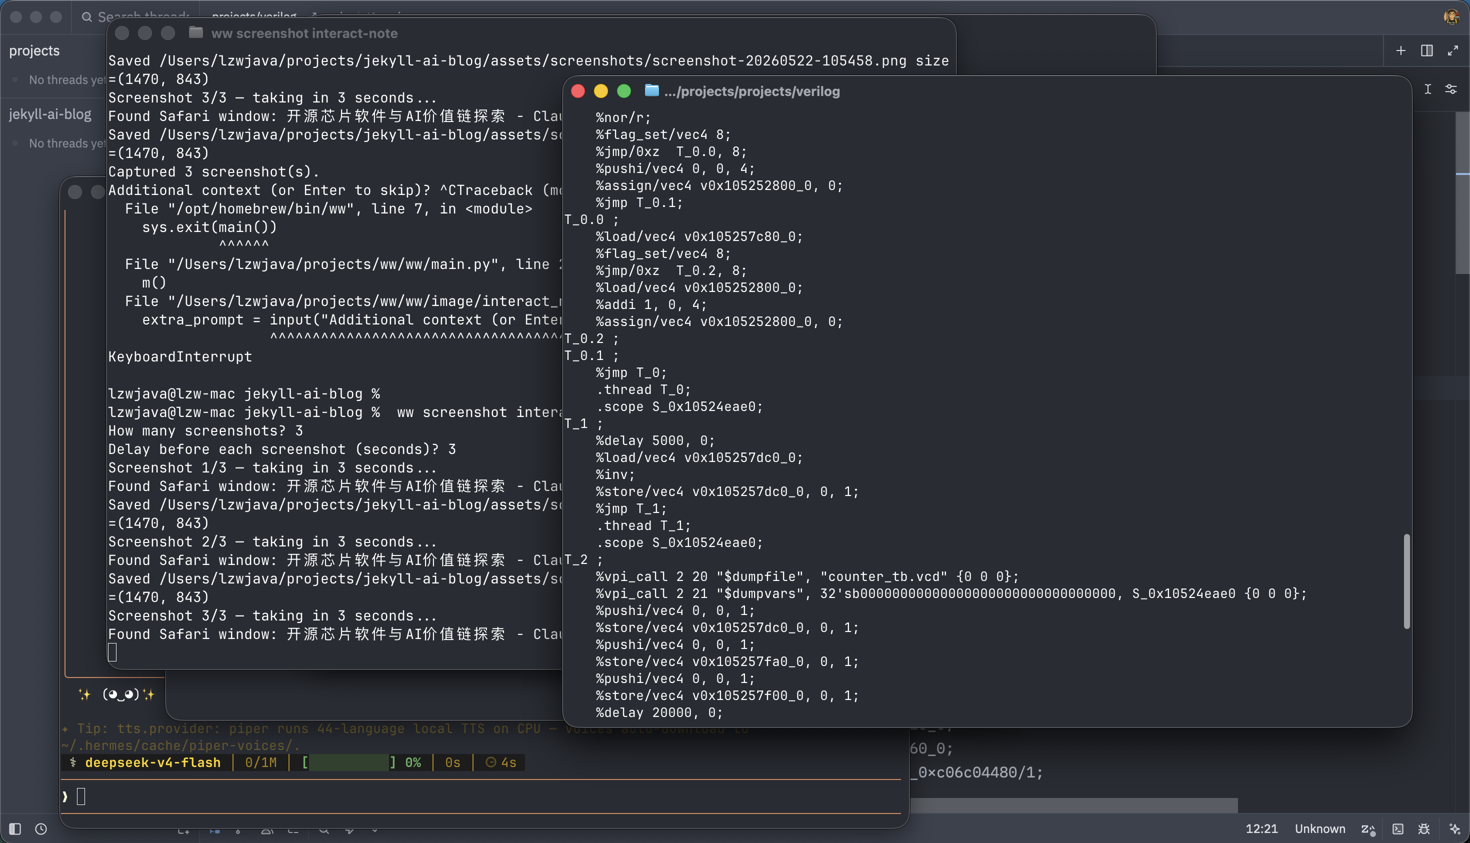Click the vertical scrollbar in verilog terminal
Screen dimensions: 1470x843
1407,581
